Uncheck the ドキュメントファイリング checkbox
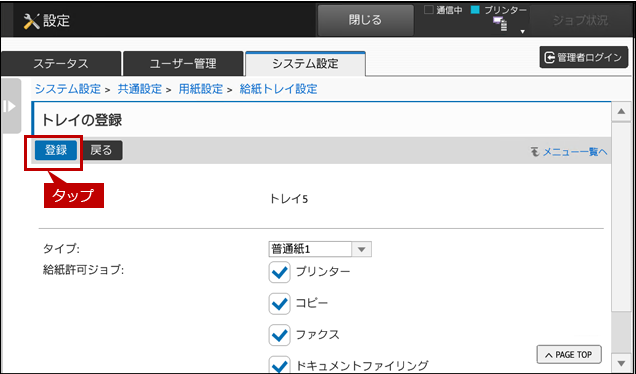636x374 pixels. (x=279, y=365)
